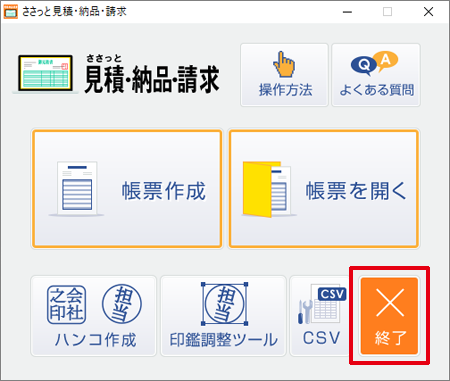
Task: Launch 印鑑調整ツール
Action: point(223,316)
